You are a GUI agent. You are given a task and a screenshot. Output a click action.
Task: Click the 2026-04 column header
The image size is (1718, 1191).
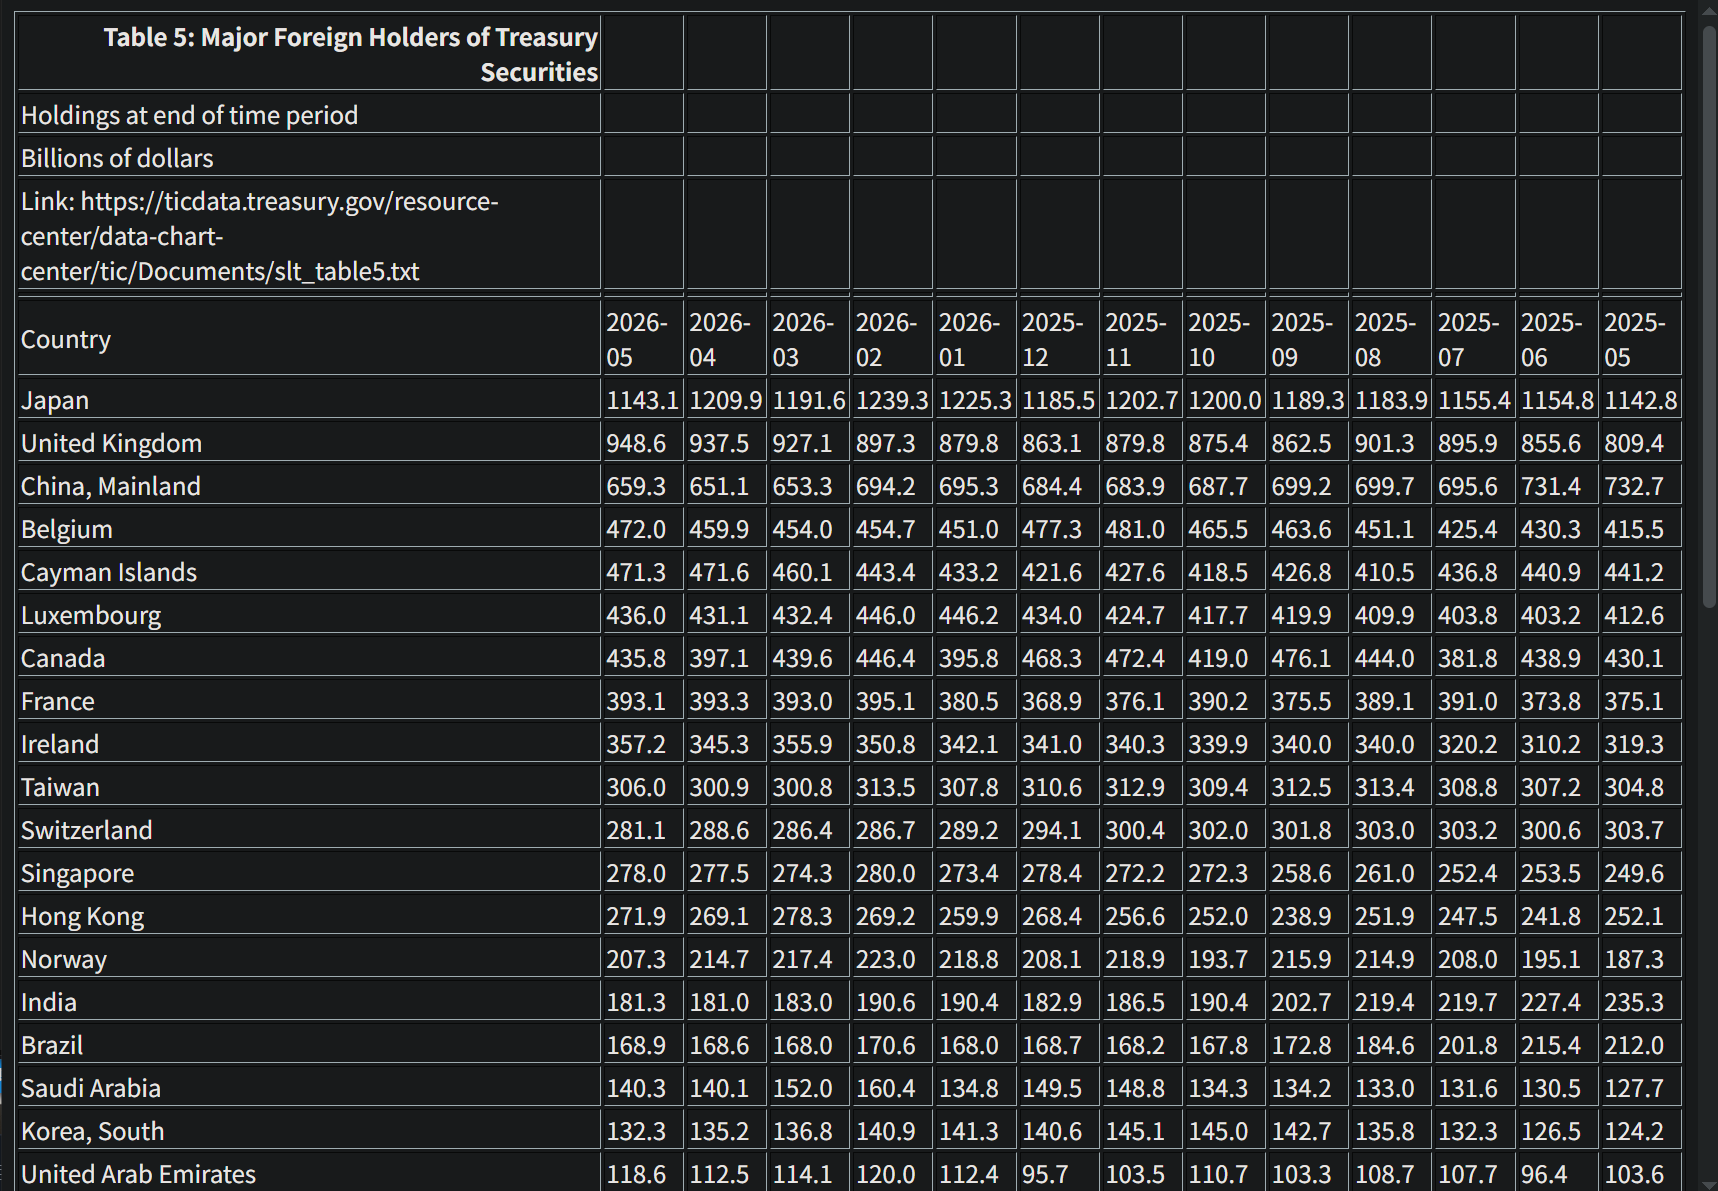click(x=727, y=339)
